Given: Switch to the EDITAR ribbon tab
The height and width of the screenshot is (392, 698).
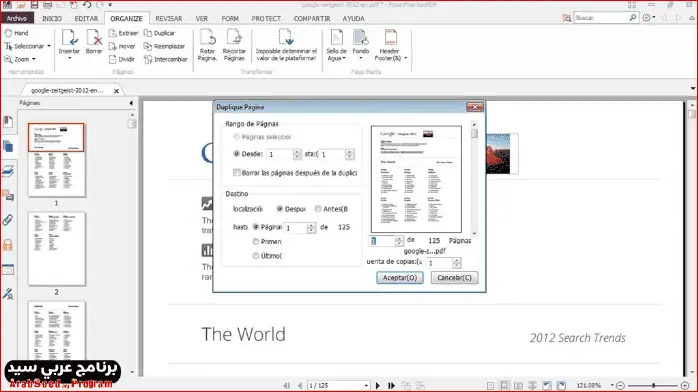Looking at the screenshot, I should click(86, 19).
